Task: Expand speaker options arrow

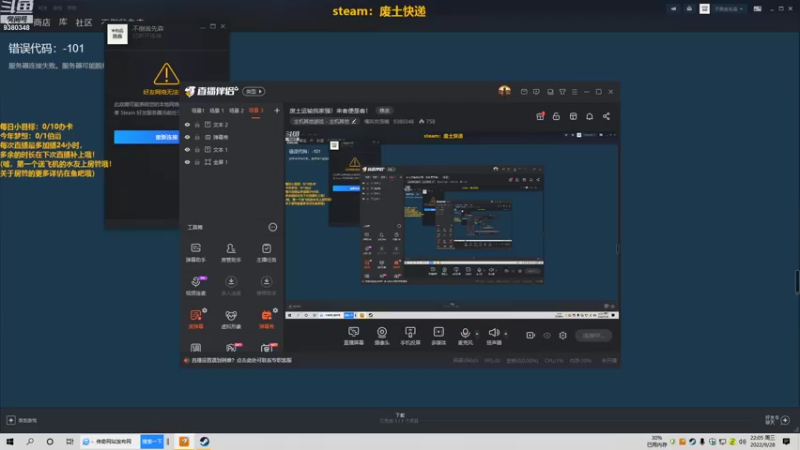Action: point(506,334)
